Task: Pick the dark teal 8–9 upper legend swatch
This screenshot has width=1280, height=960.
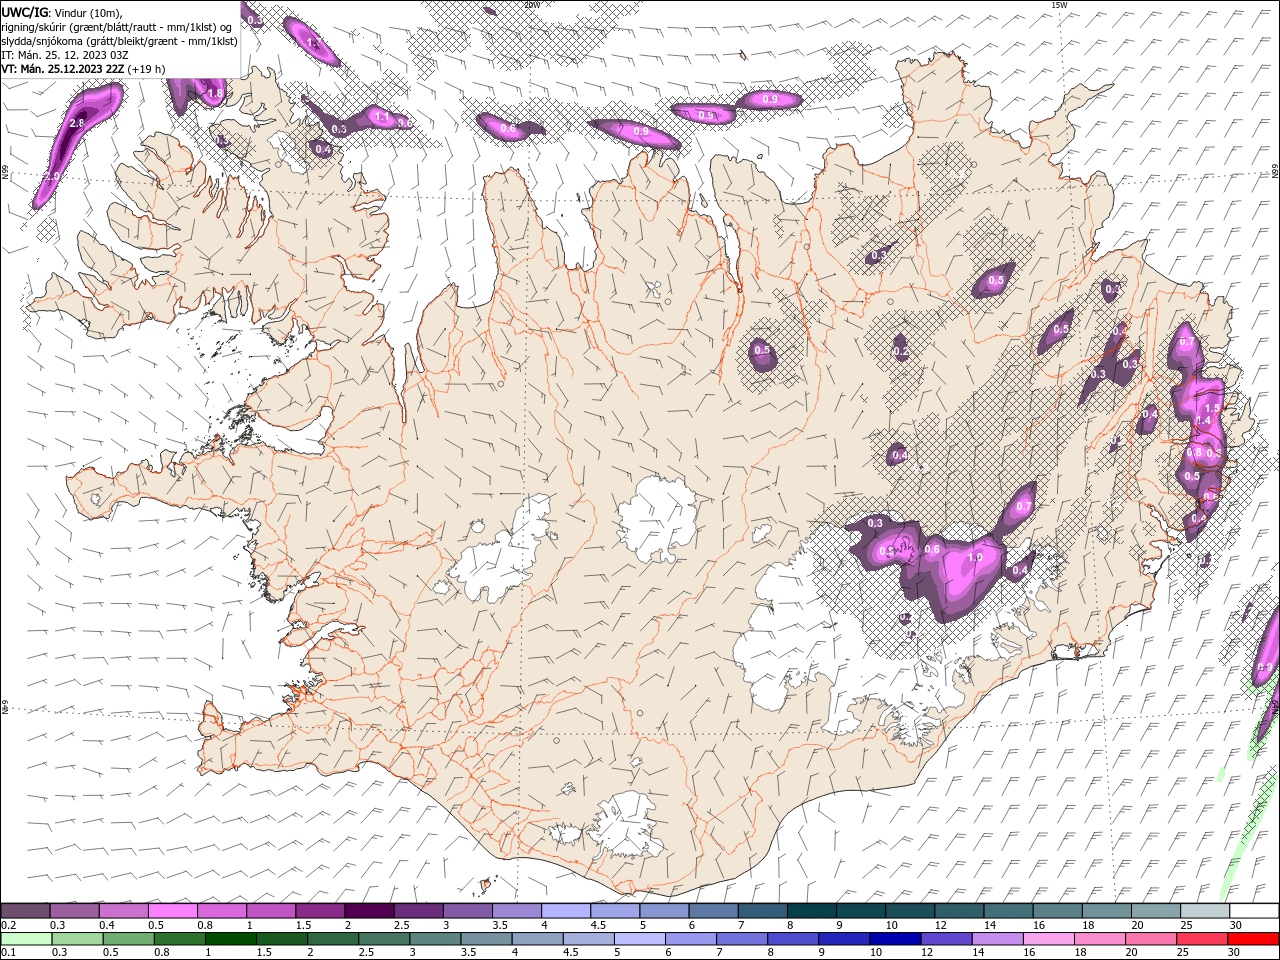Action: tap(811, 911)
